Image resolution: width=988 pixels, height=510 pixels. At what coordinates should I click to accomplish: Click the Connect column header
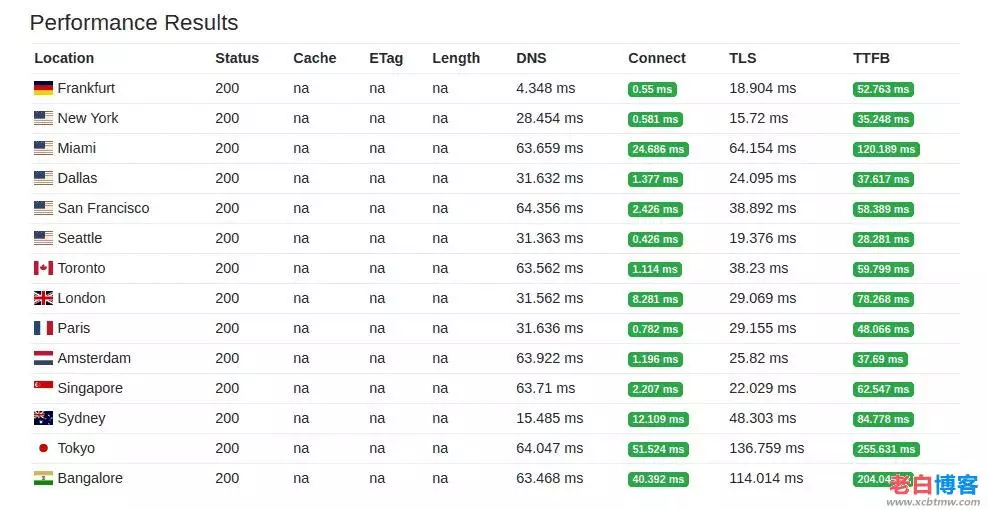(x=657, y=58)
